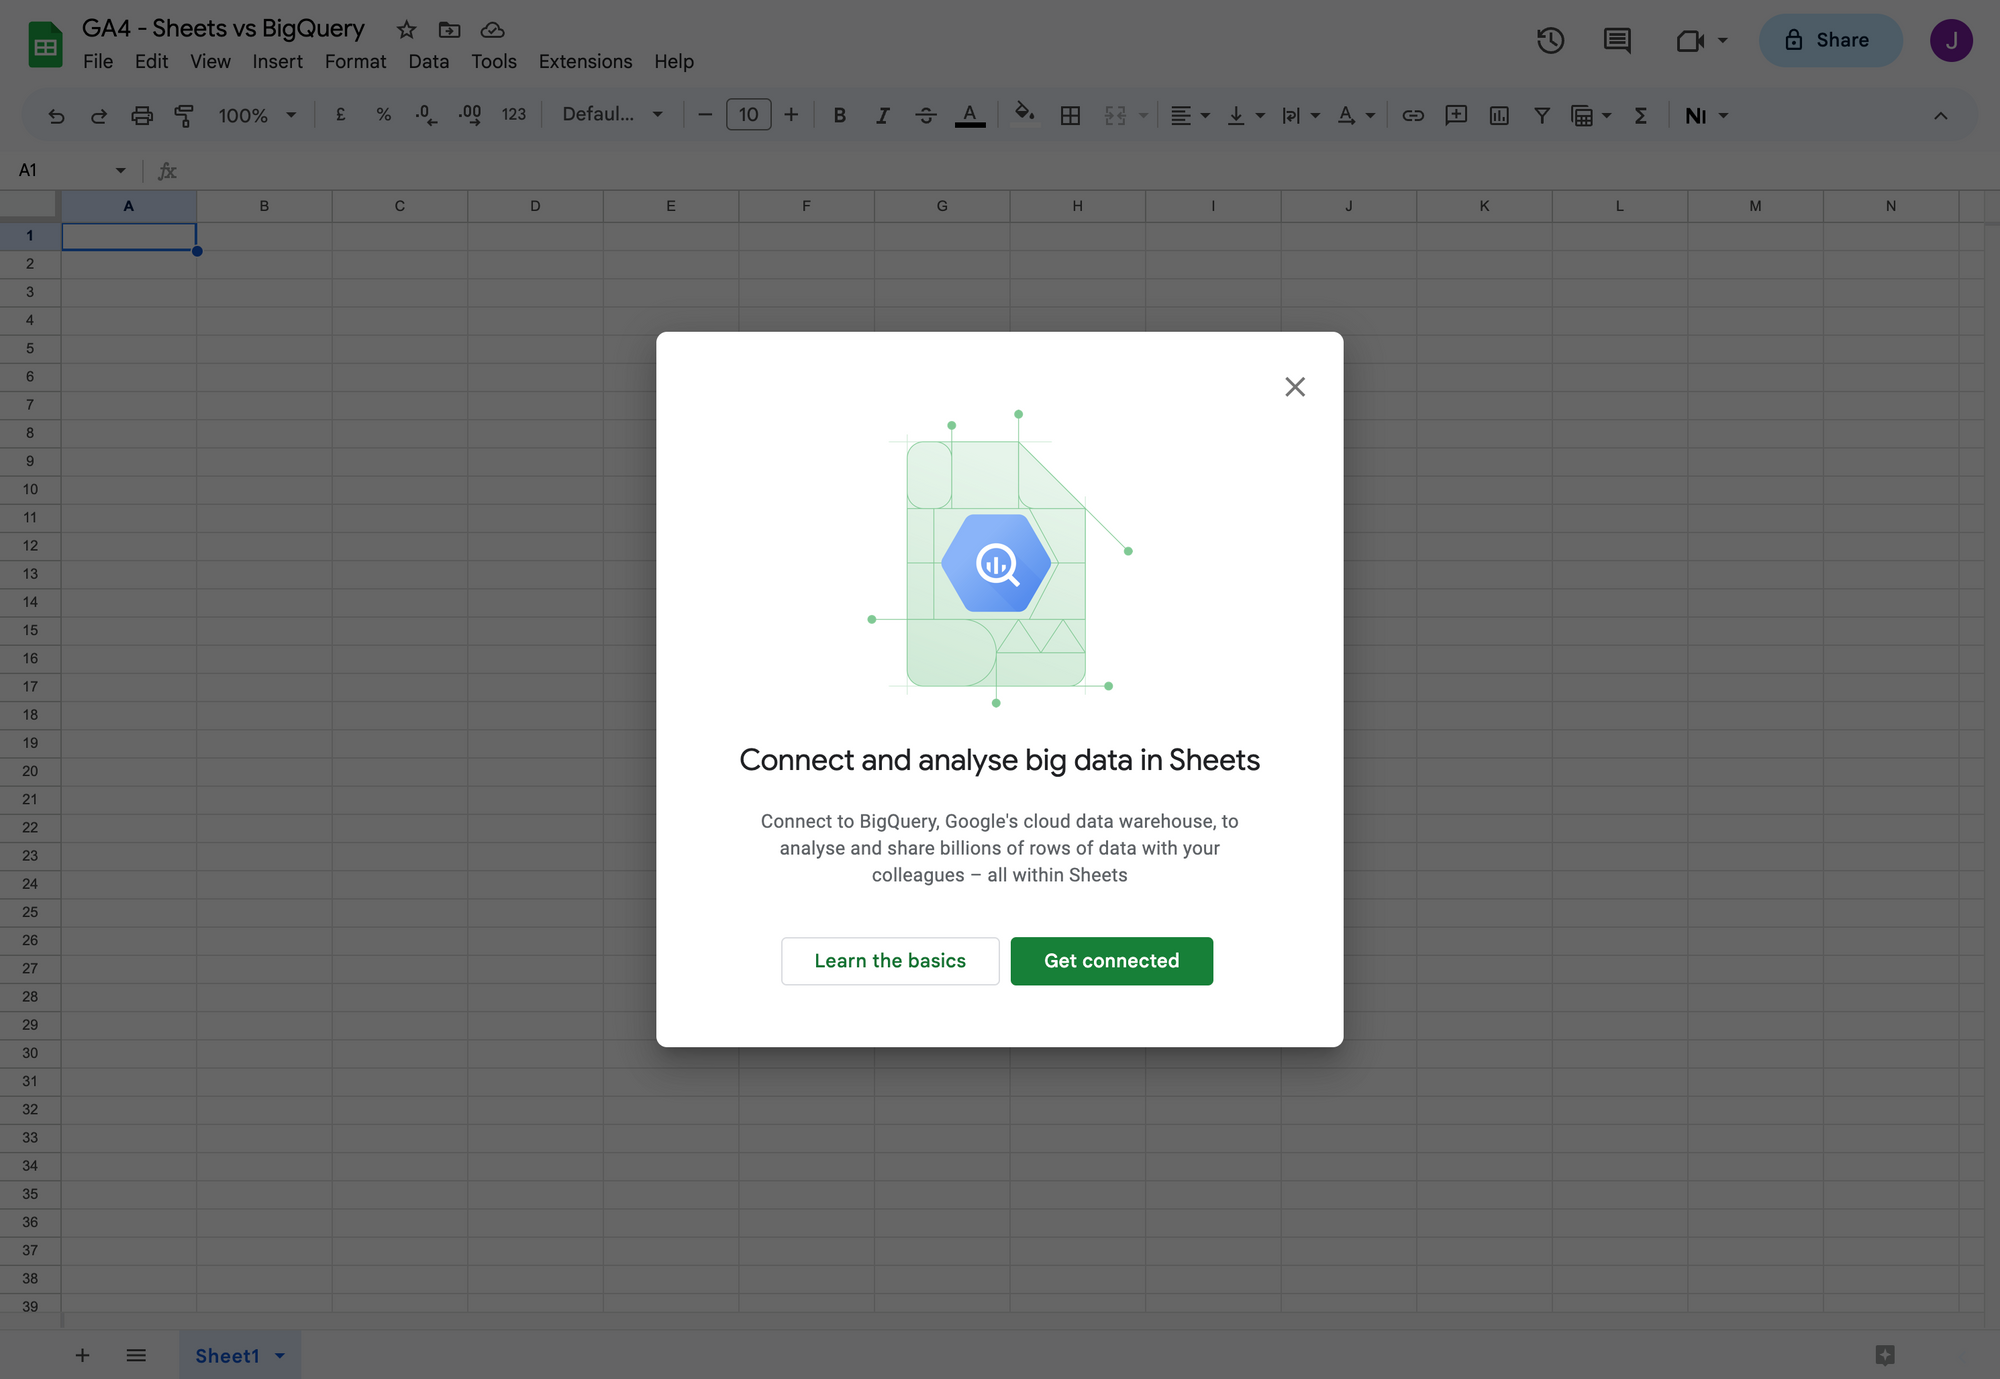Open the Borders tool

pyautogui.click(x=1070, y=116)
